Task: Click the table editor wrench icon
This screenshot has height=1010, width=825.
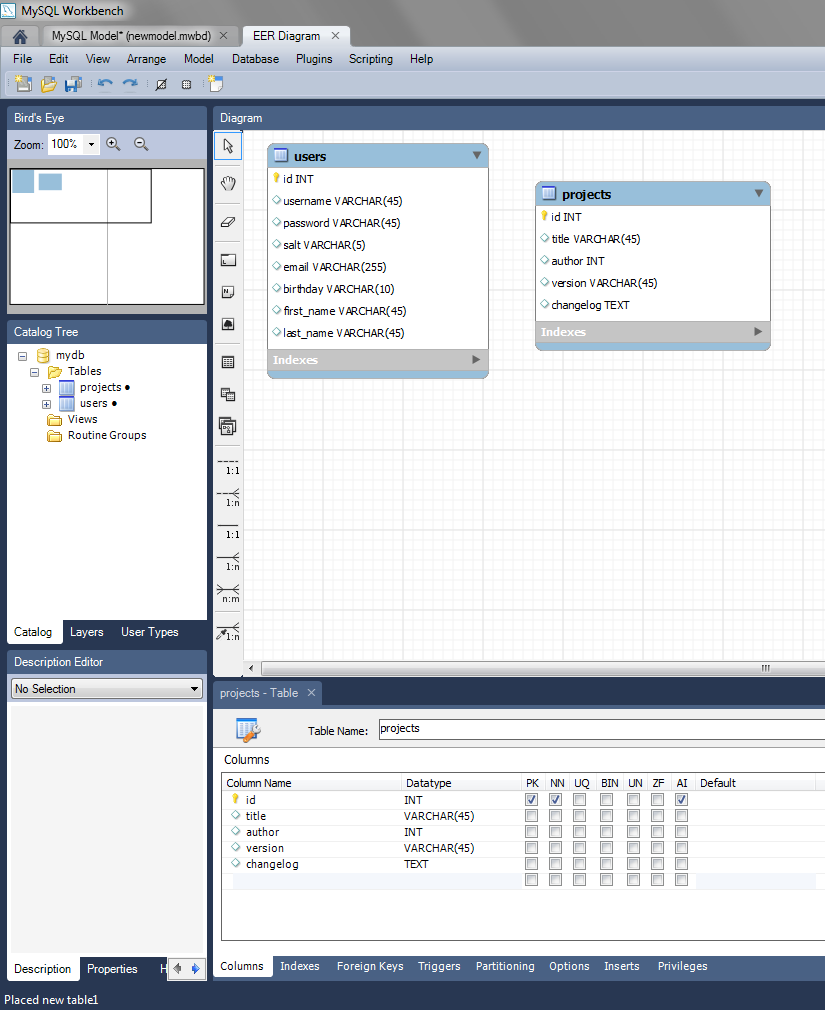Action: coord(248,729)
